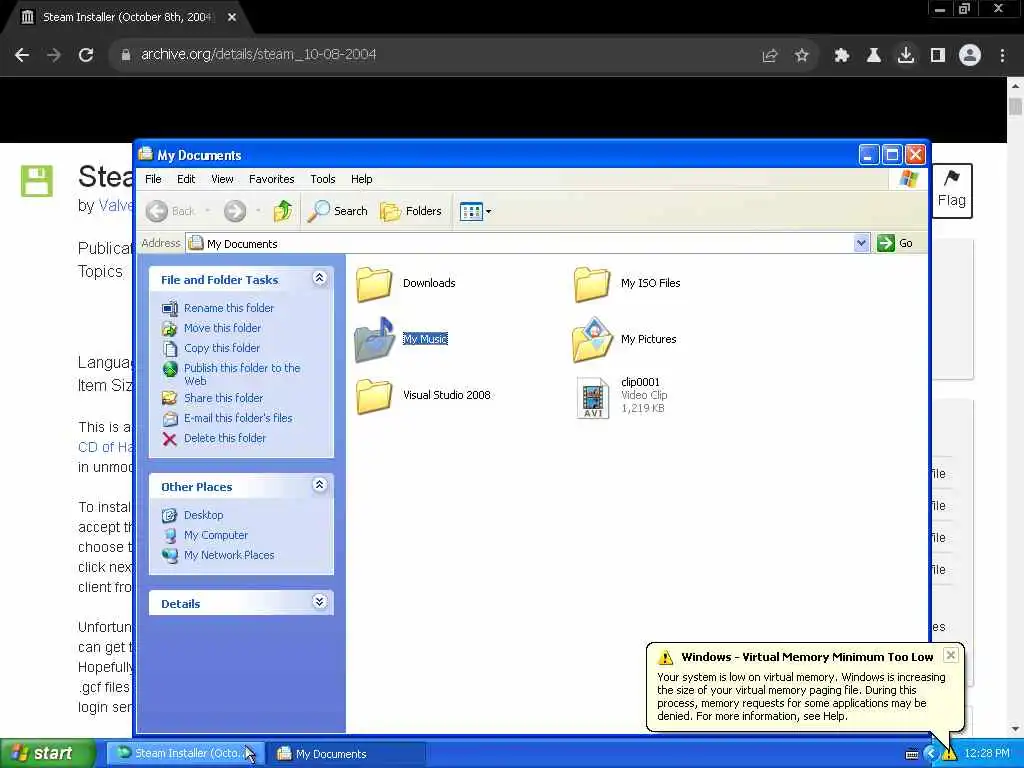This screenshot has height=768, width=1024.
Task: Toggle browser side panel icon
Action: click(938, 55)
